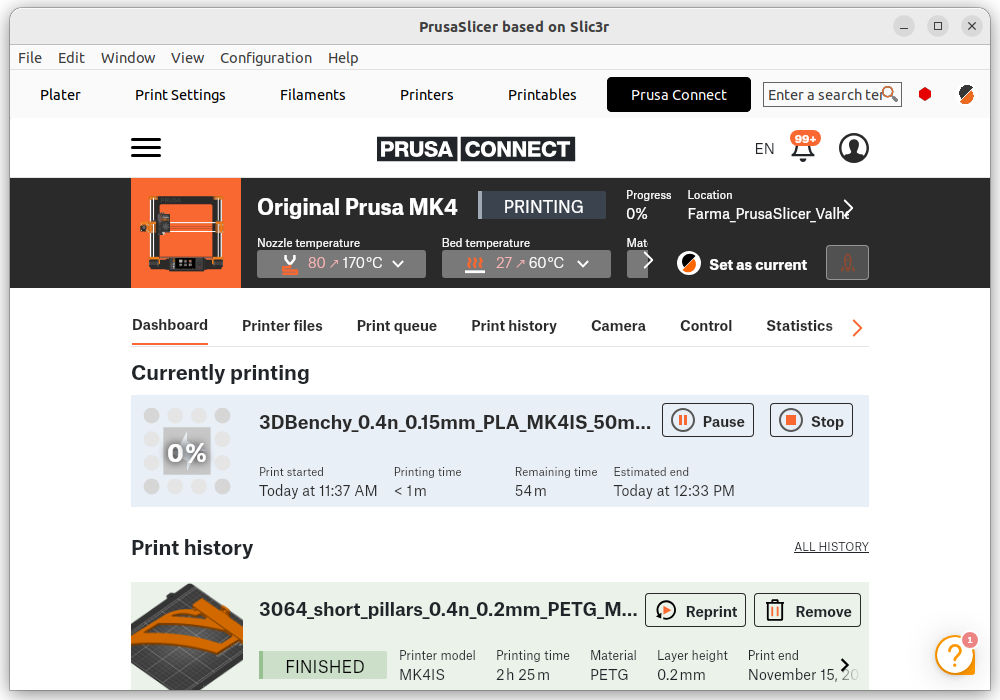Click the reprint circular arrow icon
This screenshot has height=700, width=1000.
[666, 611]
